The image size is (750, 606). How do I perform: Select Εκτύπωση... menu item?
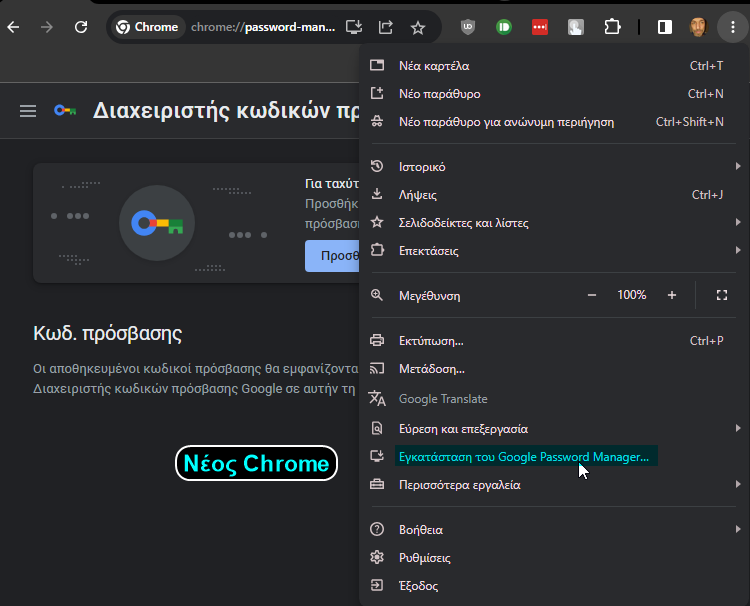point(552,341)
